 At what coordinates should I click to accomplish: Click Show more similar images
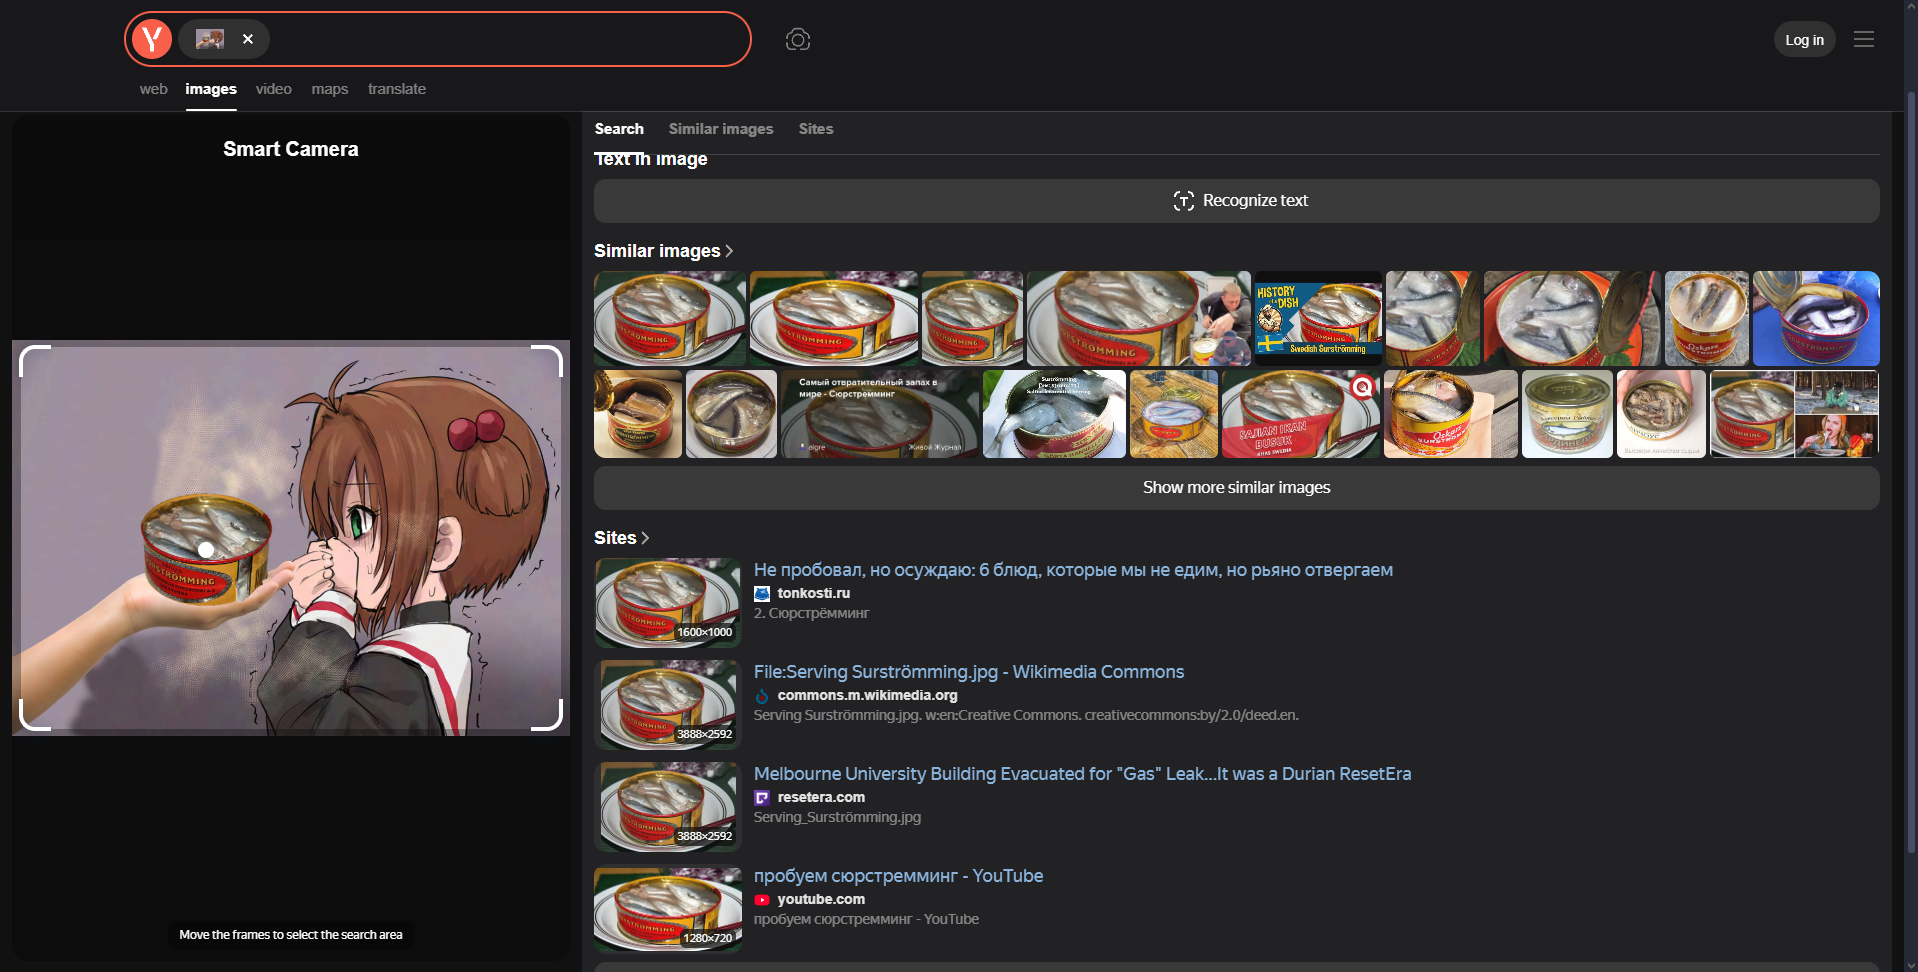point(1237,488)
